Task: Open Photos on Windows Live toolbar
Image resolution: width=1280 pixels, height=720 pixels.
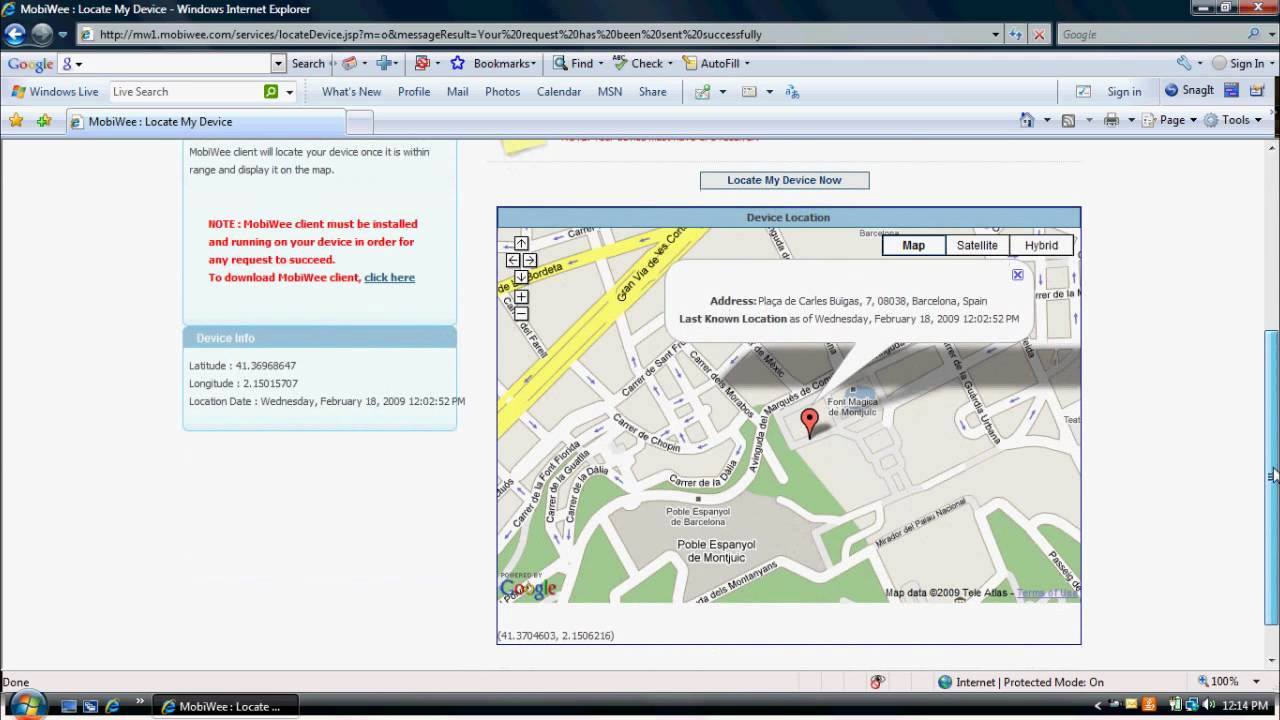Action: (x=502, y=91)
